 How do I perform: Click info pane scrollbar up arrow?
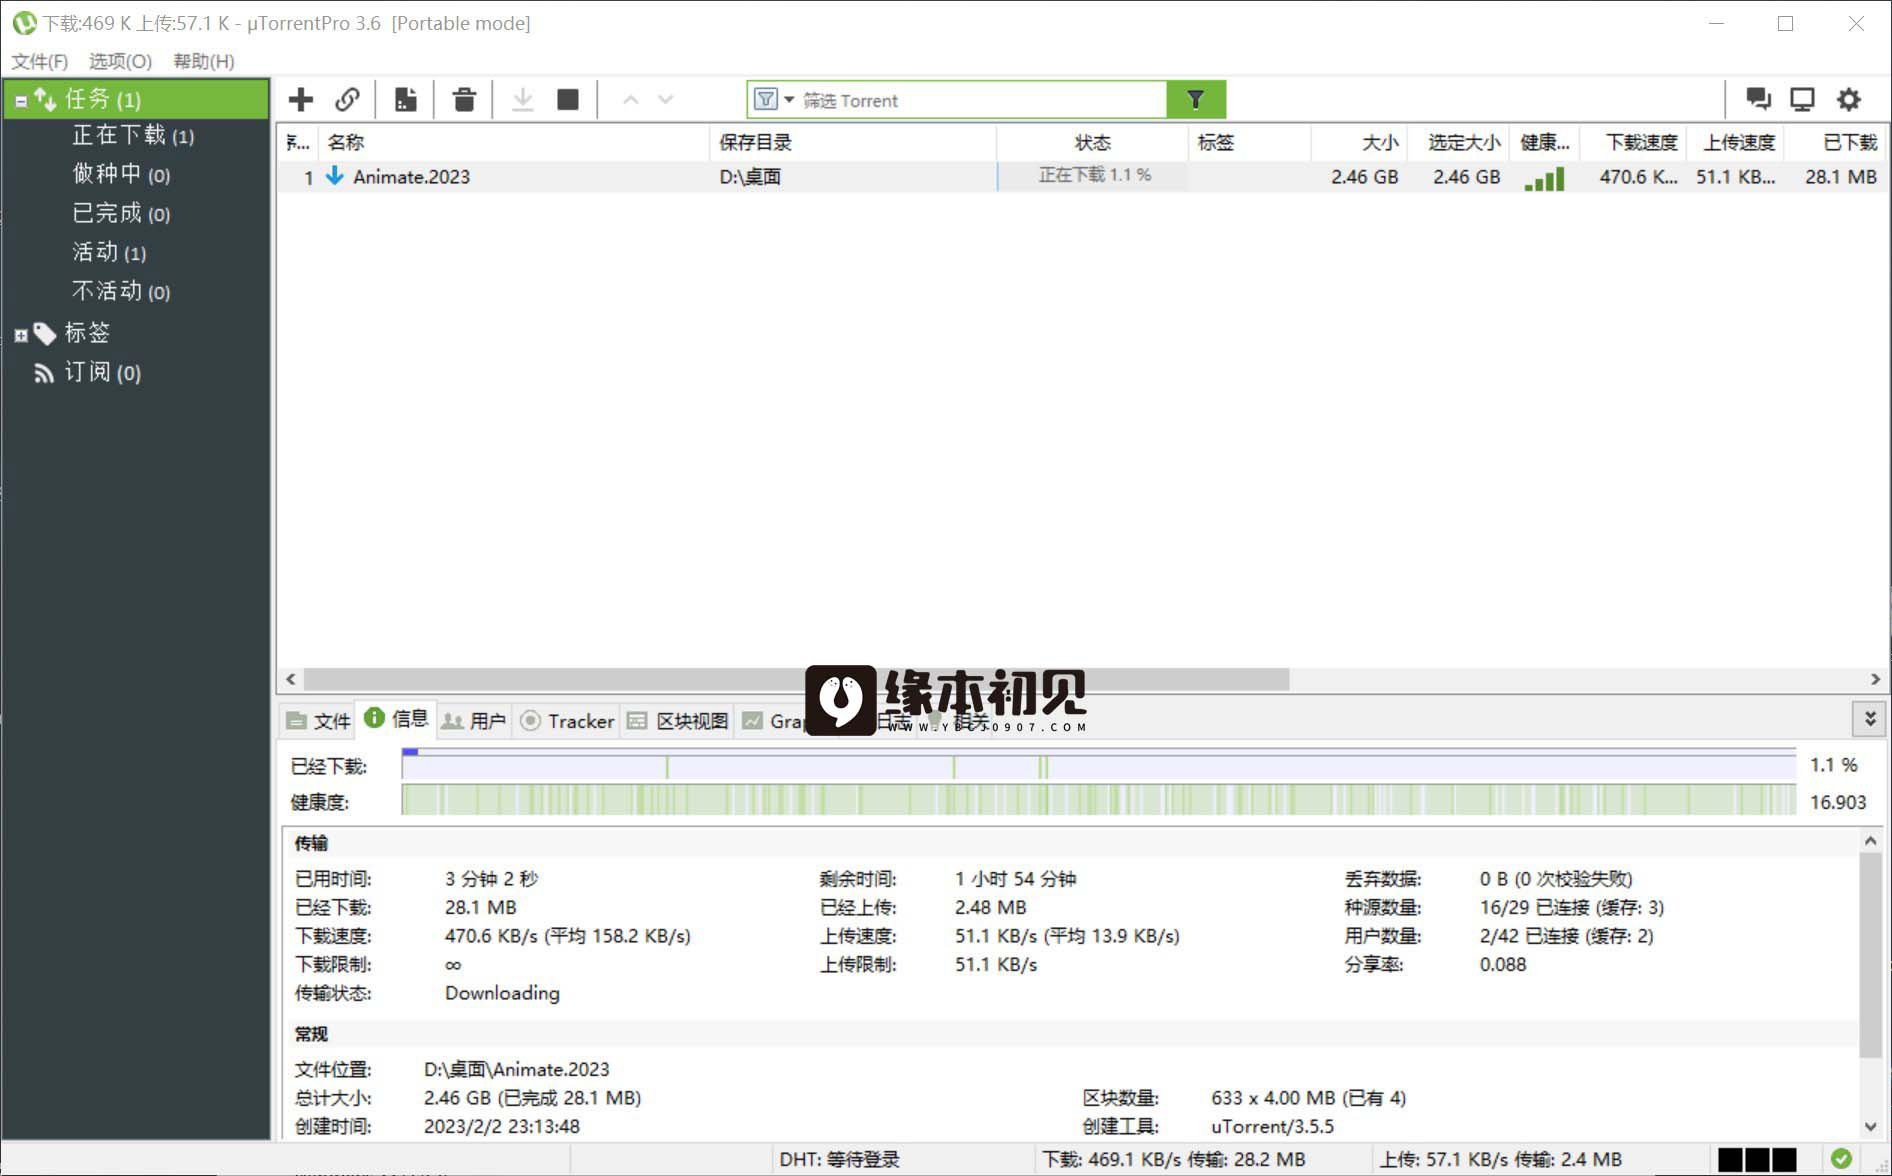pyautogui.click(x=1870, y=842)
